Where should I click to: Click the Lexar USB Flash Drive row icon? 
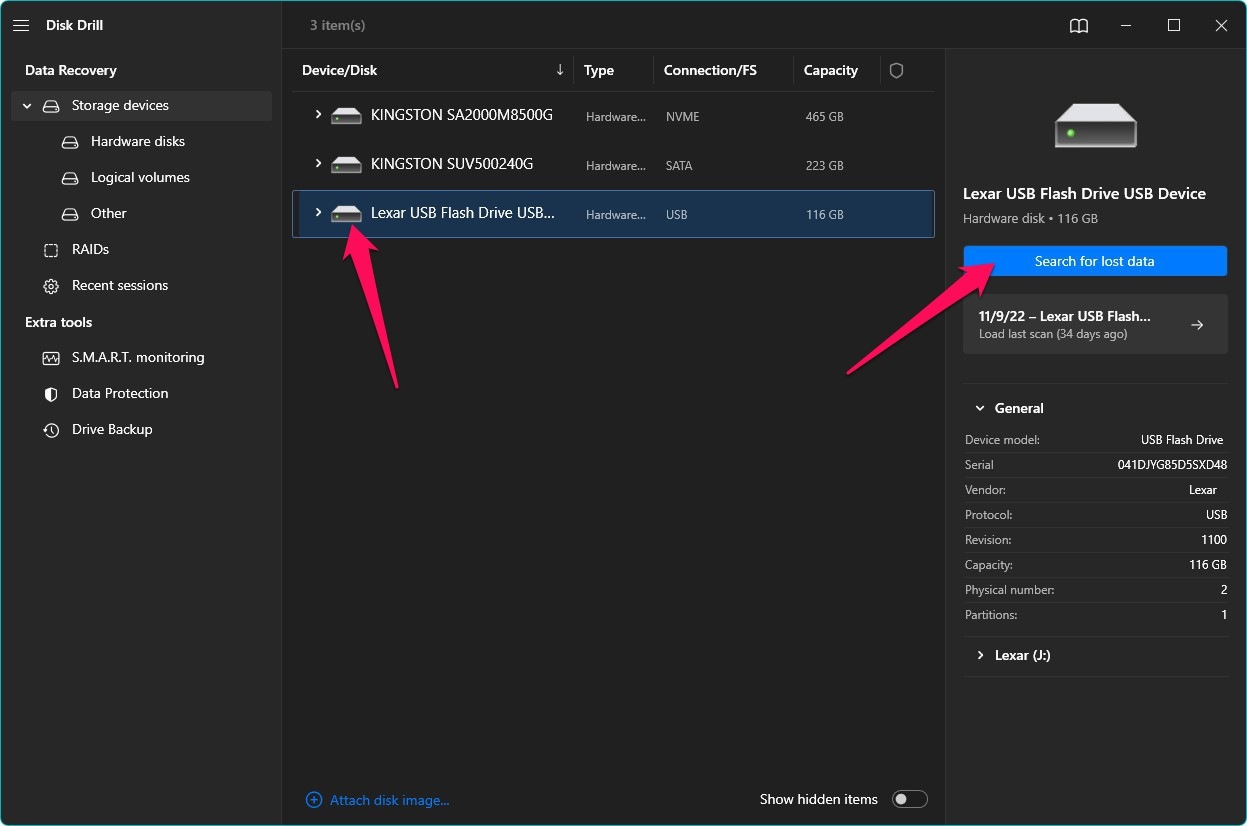click(x=347, y=214)
